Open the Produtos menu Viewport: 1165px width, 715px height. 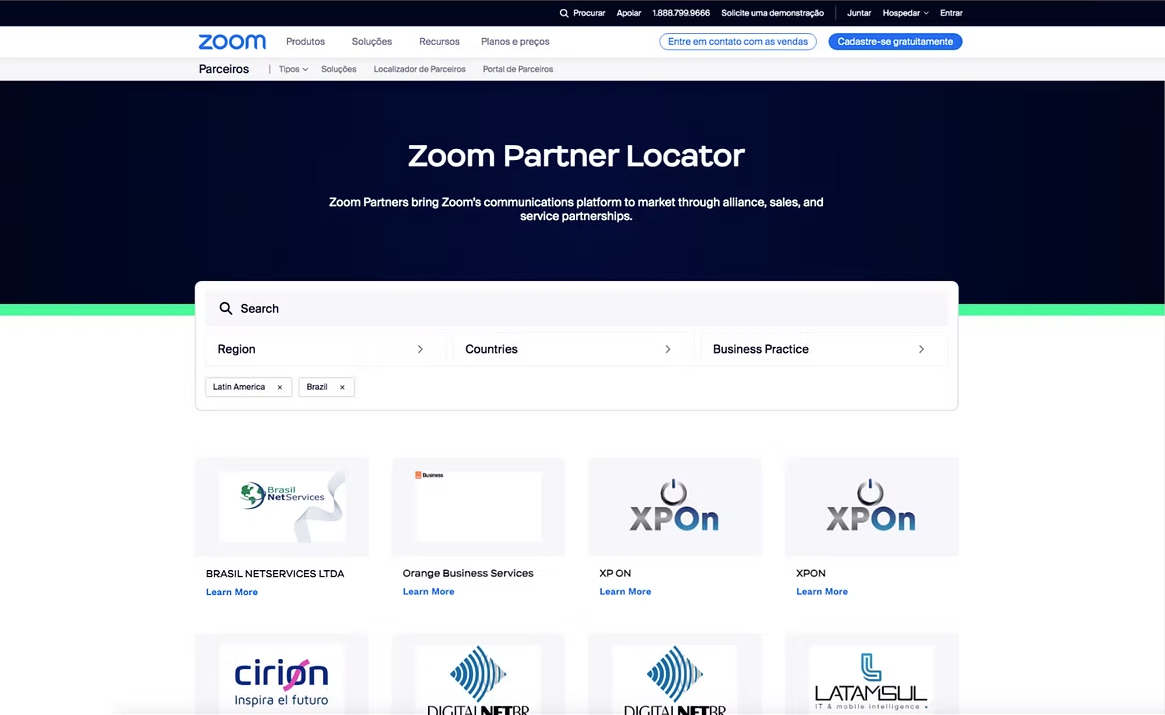click(305, 42)
